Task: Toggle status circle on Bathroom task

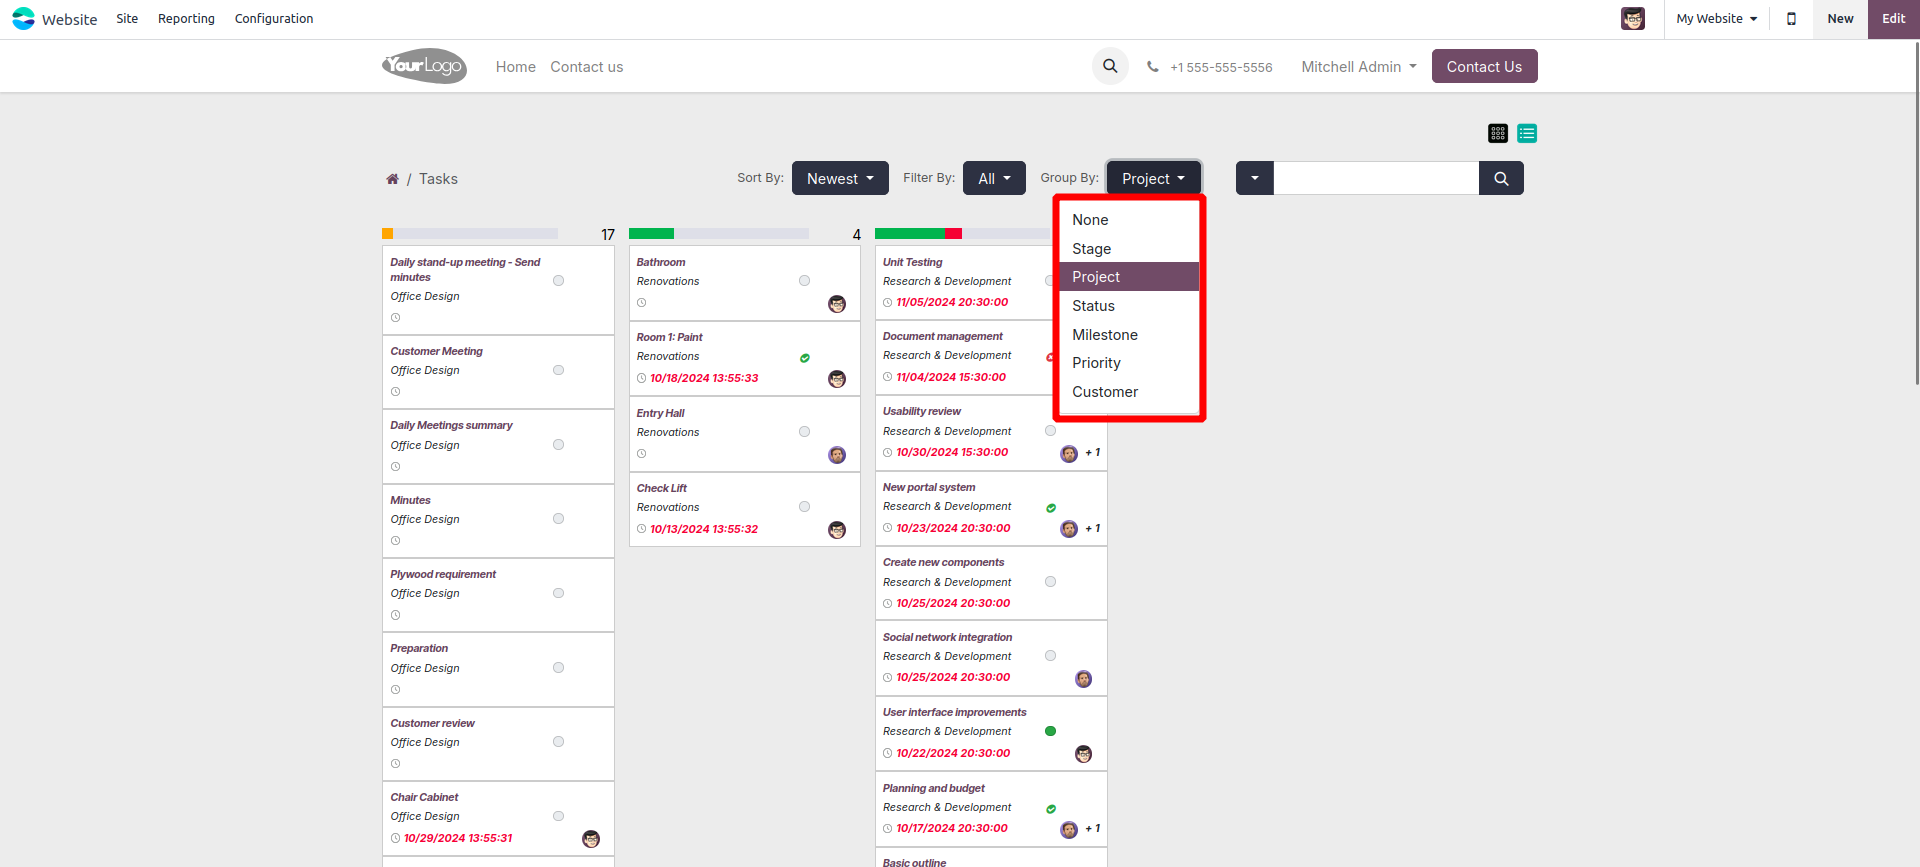Action: tap(805, 281)
